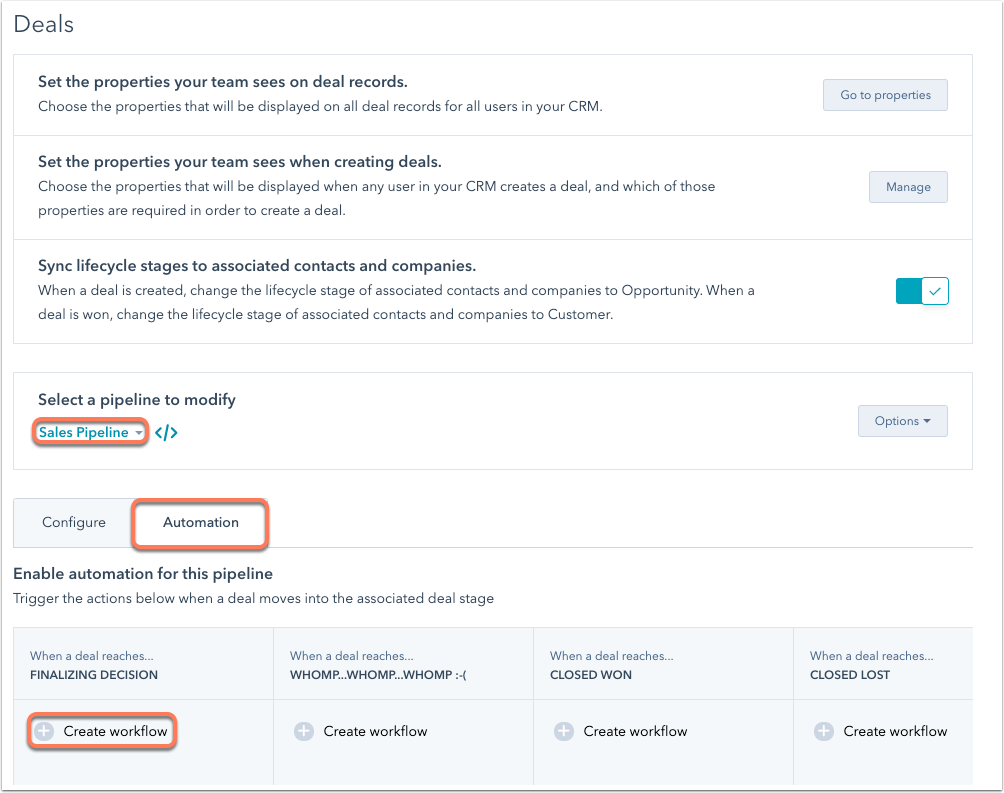Select the Automation tab

(x=200, y=523)
